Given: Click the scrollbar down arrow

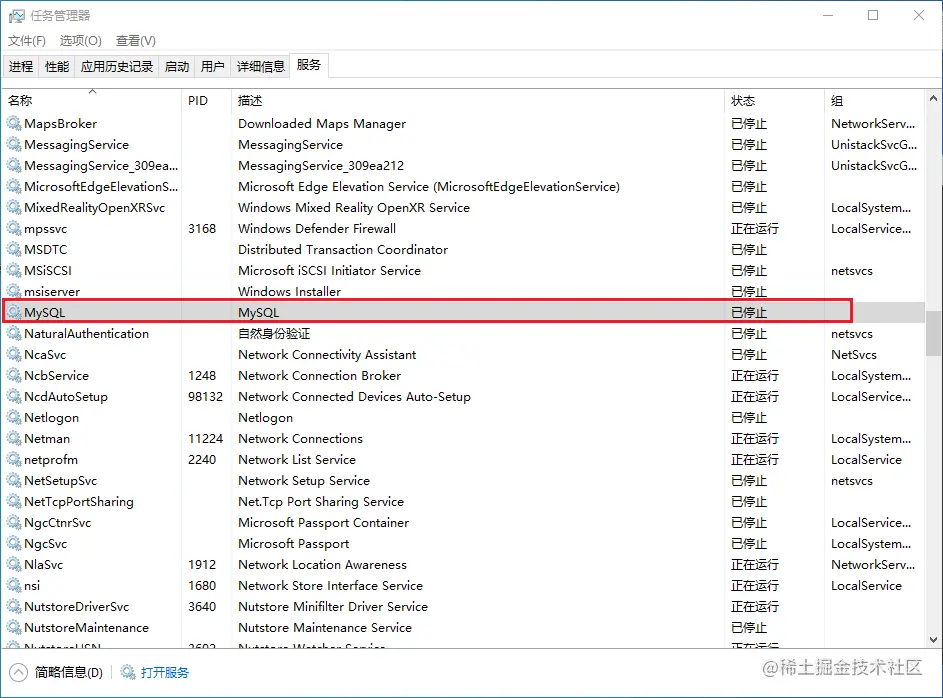Looking at the screenshot, I should point(933,640).
